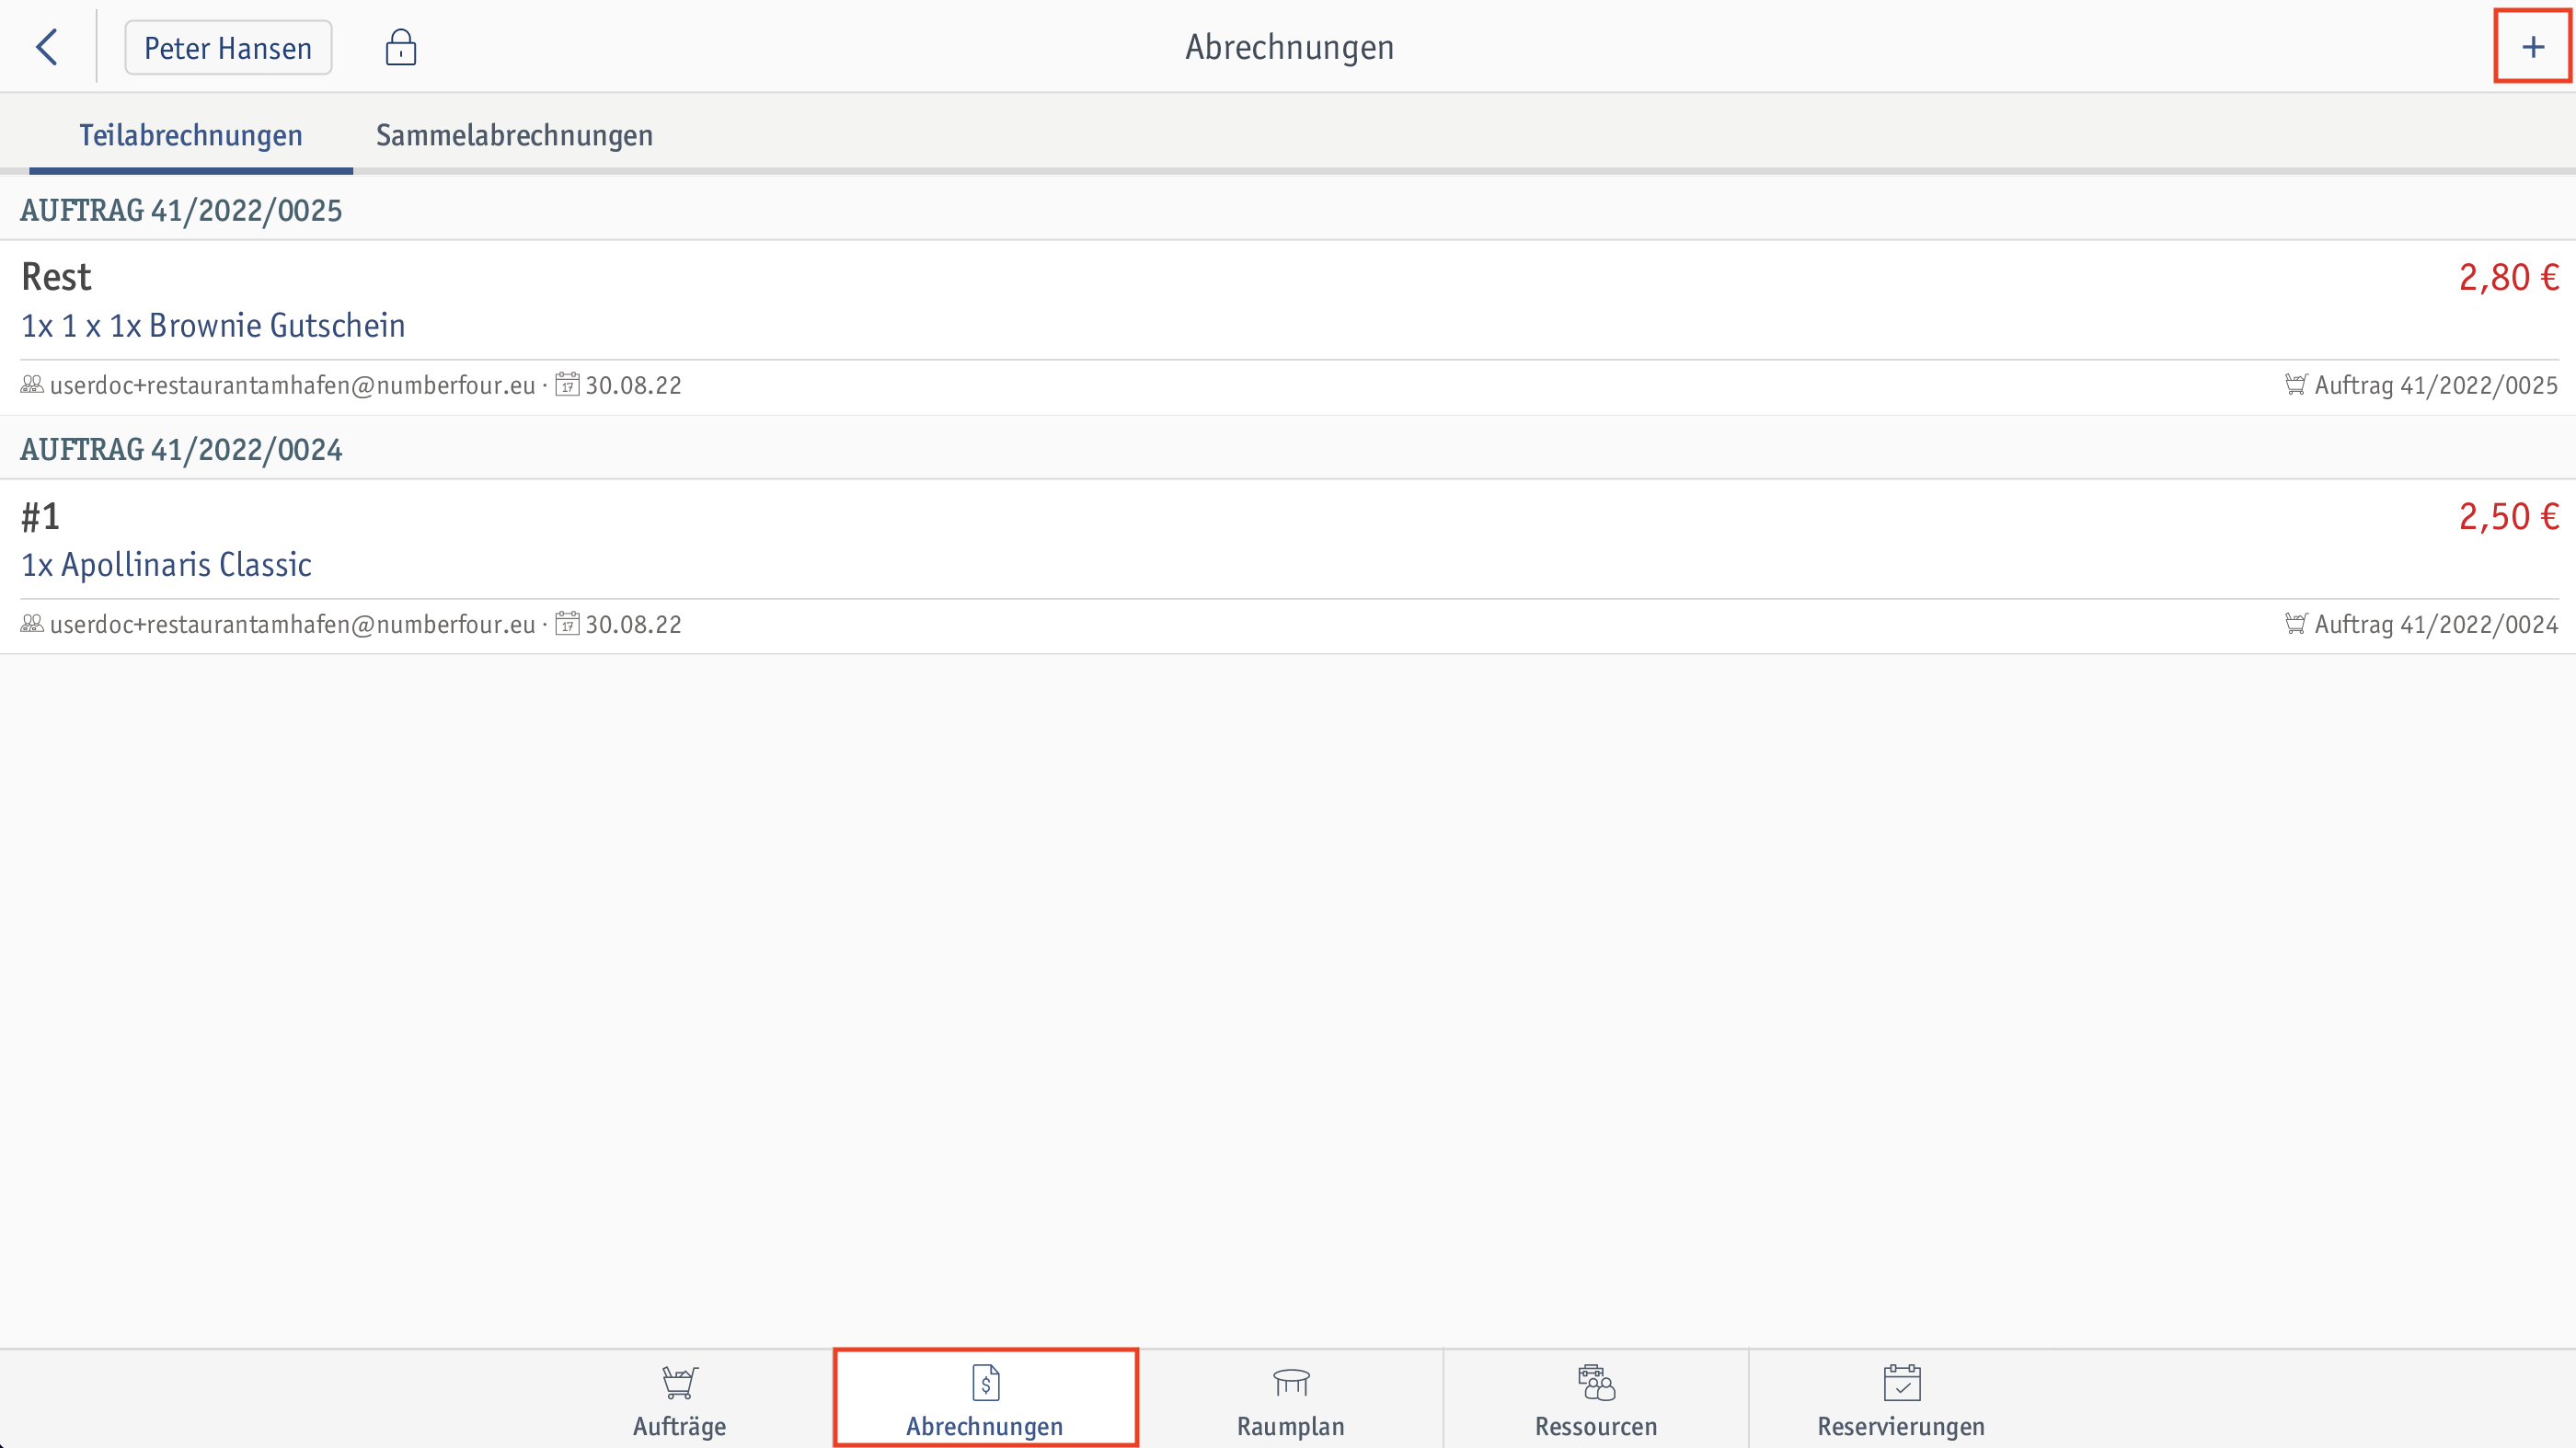2576x1448 pixels.
Task: Click the email address in the #1 row
Action: point(293,624)
